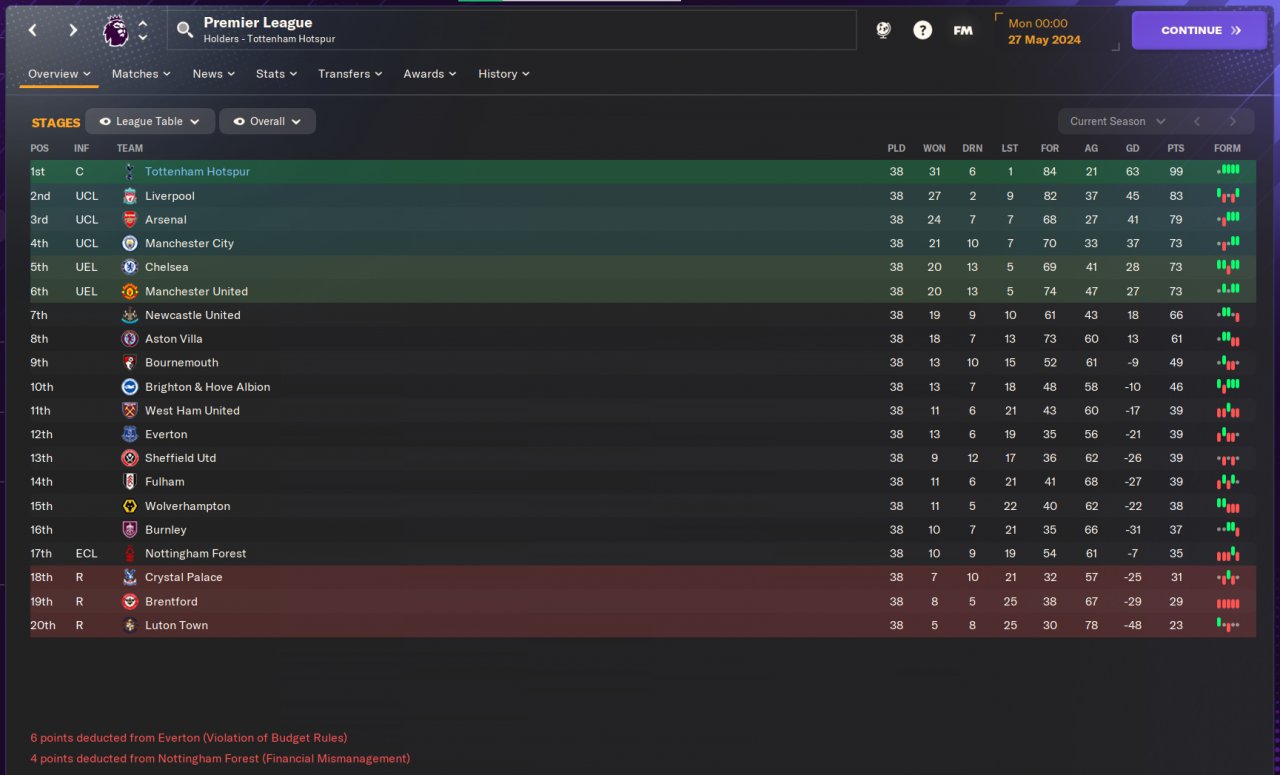Click the search magnifier icon
The image size is (1280, 775).
184,30
